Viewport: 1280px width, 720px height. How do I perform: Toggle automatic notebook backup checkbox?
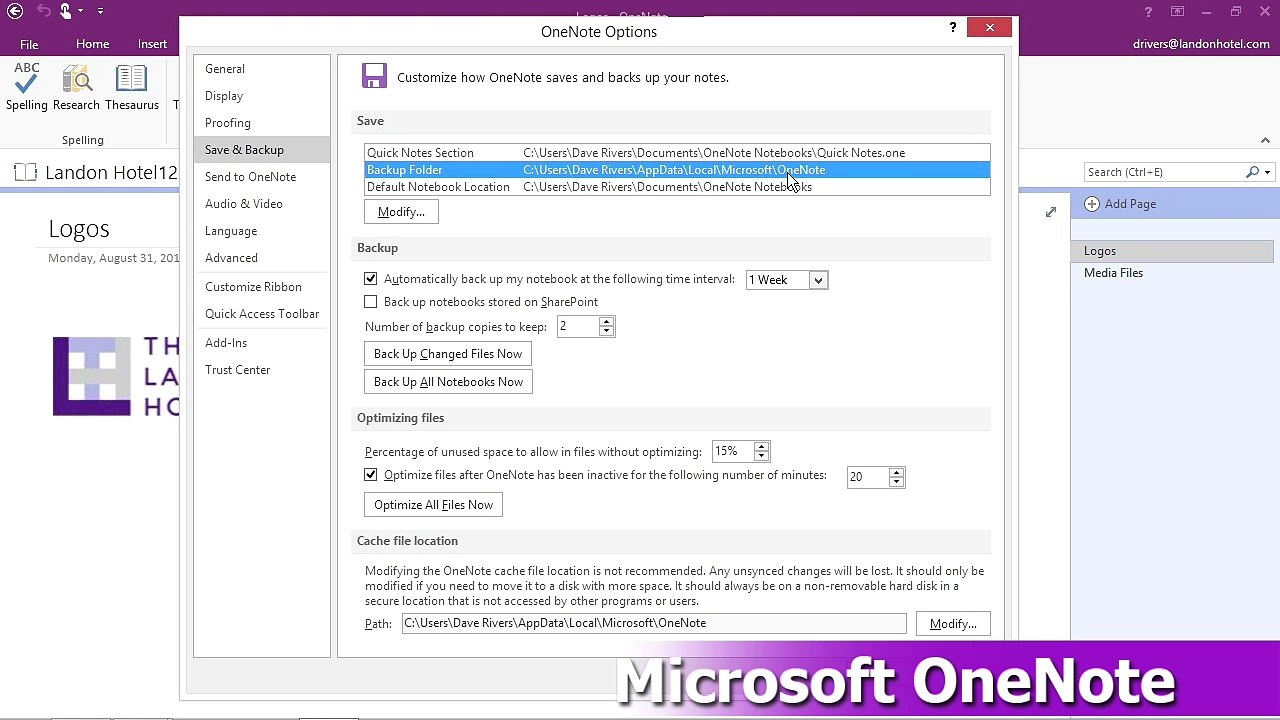click(371, 279)
